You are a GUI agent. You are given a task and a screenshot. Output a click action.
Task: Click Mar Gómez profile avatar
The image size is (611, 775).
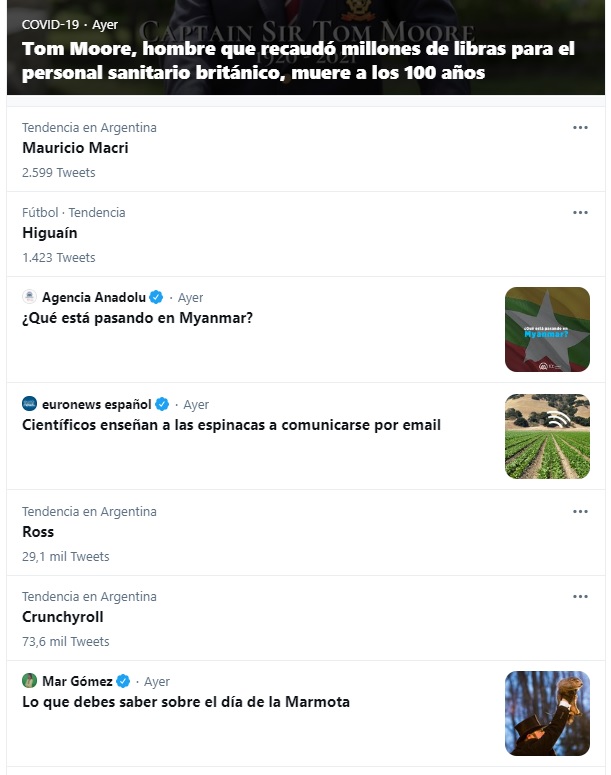[29, 681]
